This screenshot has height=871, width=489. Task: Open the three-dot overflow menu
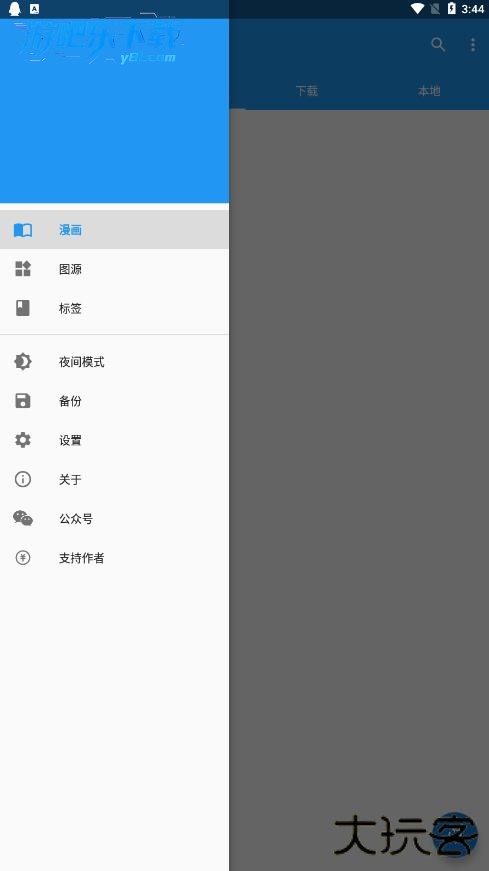pos(473,44)
